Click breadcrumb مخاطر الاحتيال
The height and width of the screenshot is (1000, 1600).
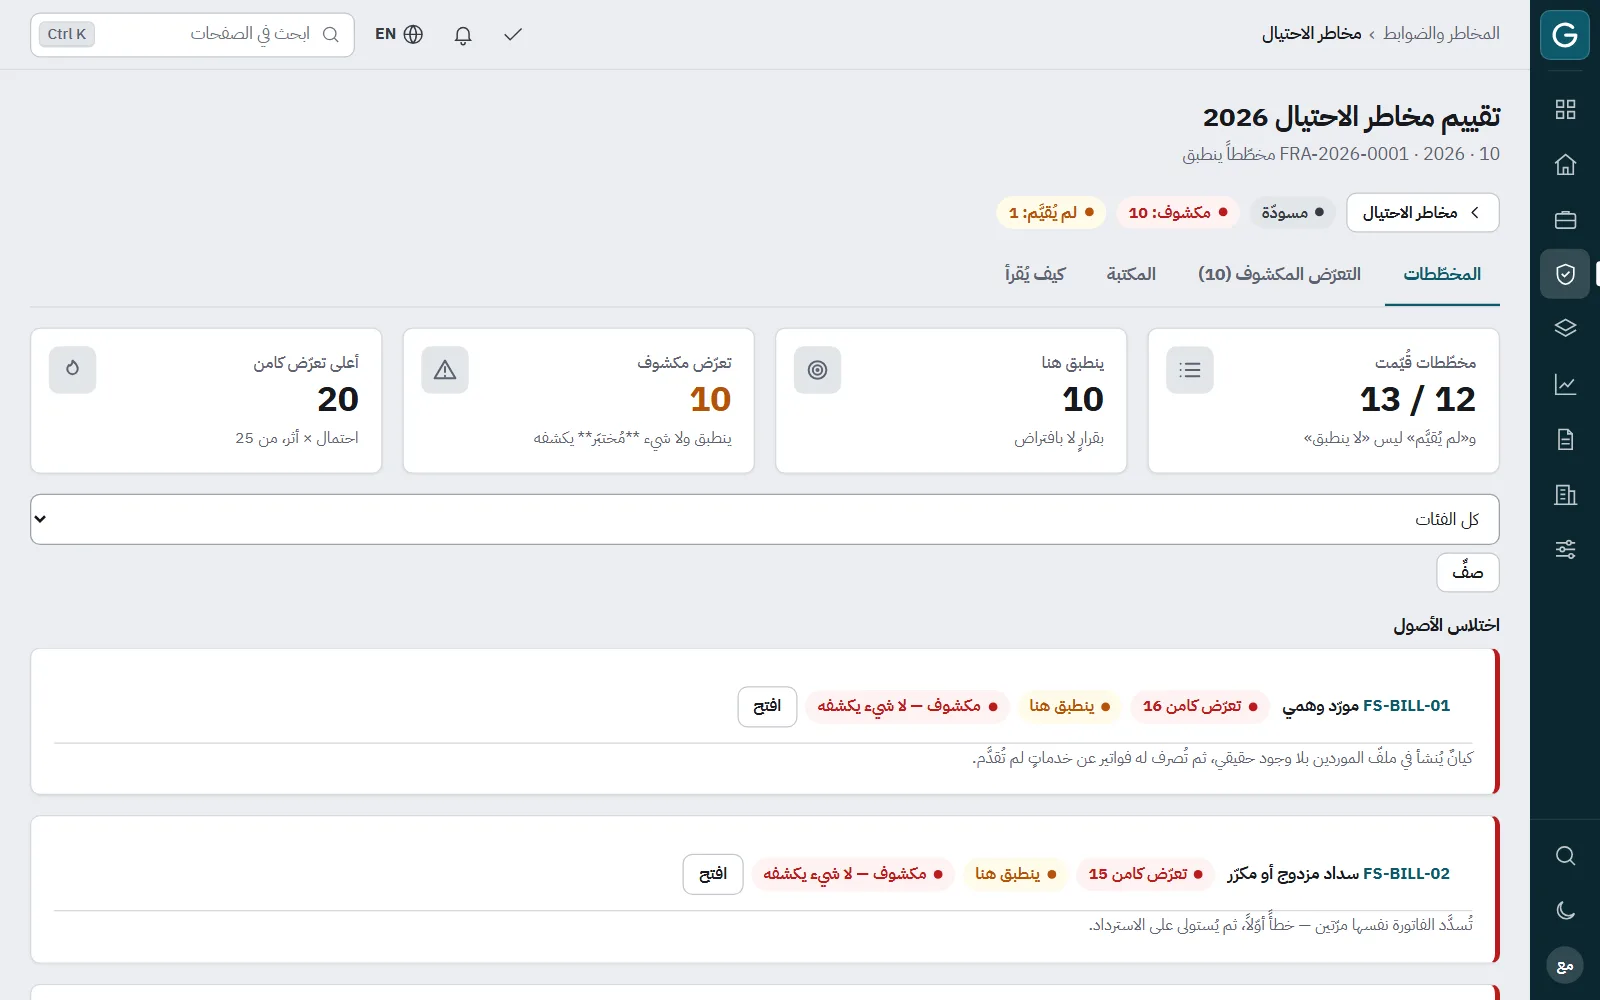[x=1311, y=33]
